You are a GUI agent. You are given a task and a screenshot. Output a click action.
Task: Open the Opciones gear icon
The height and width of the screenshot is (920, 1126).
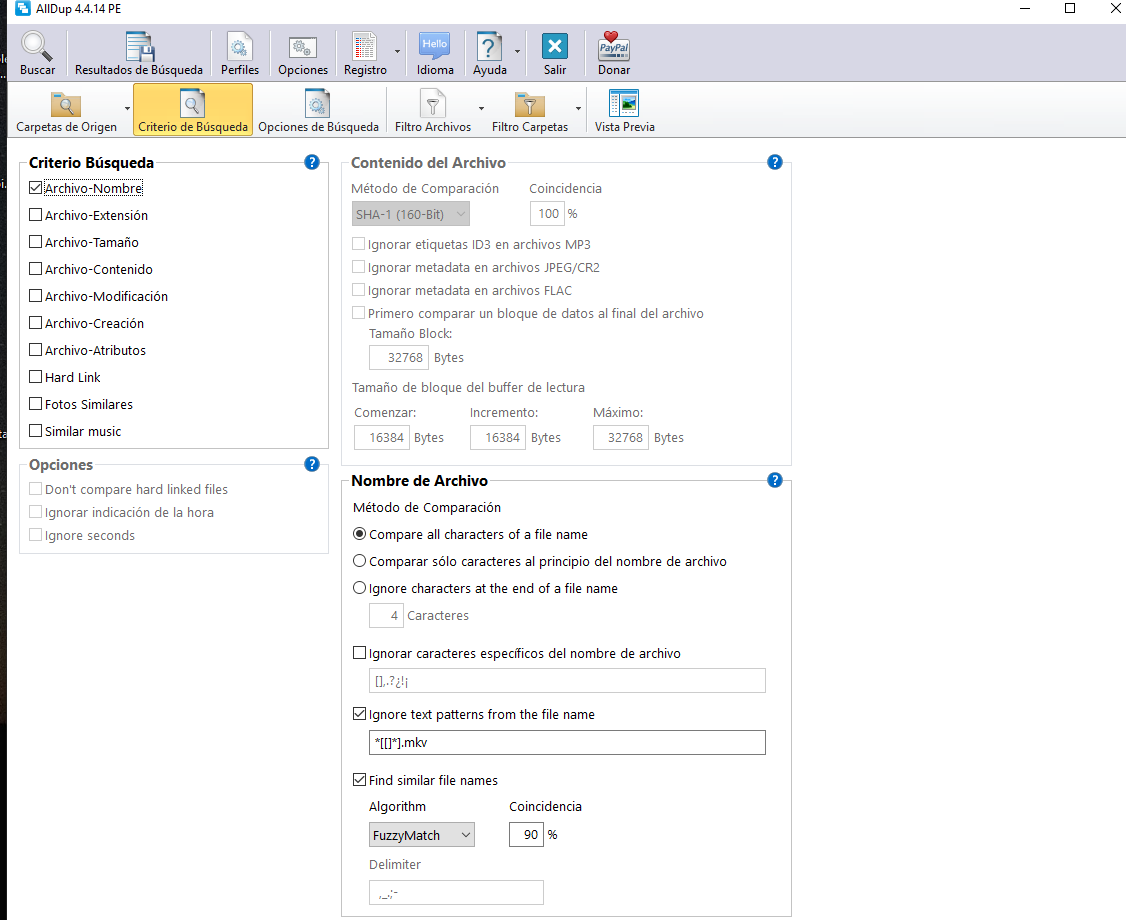(x=303, y=47)
